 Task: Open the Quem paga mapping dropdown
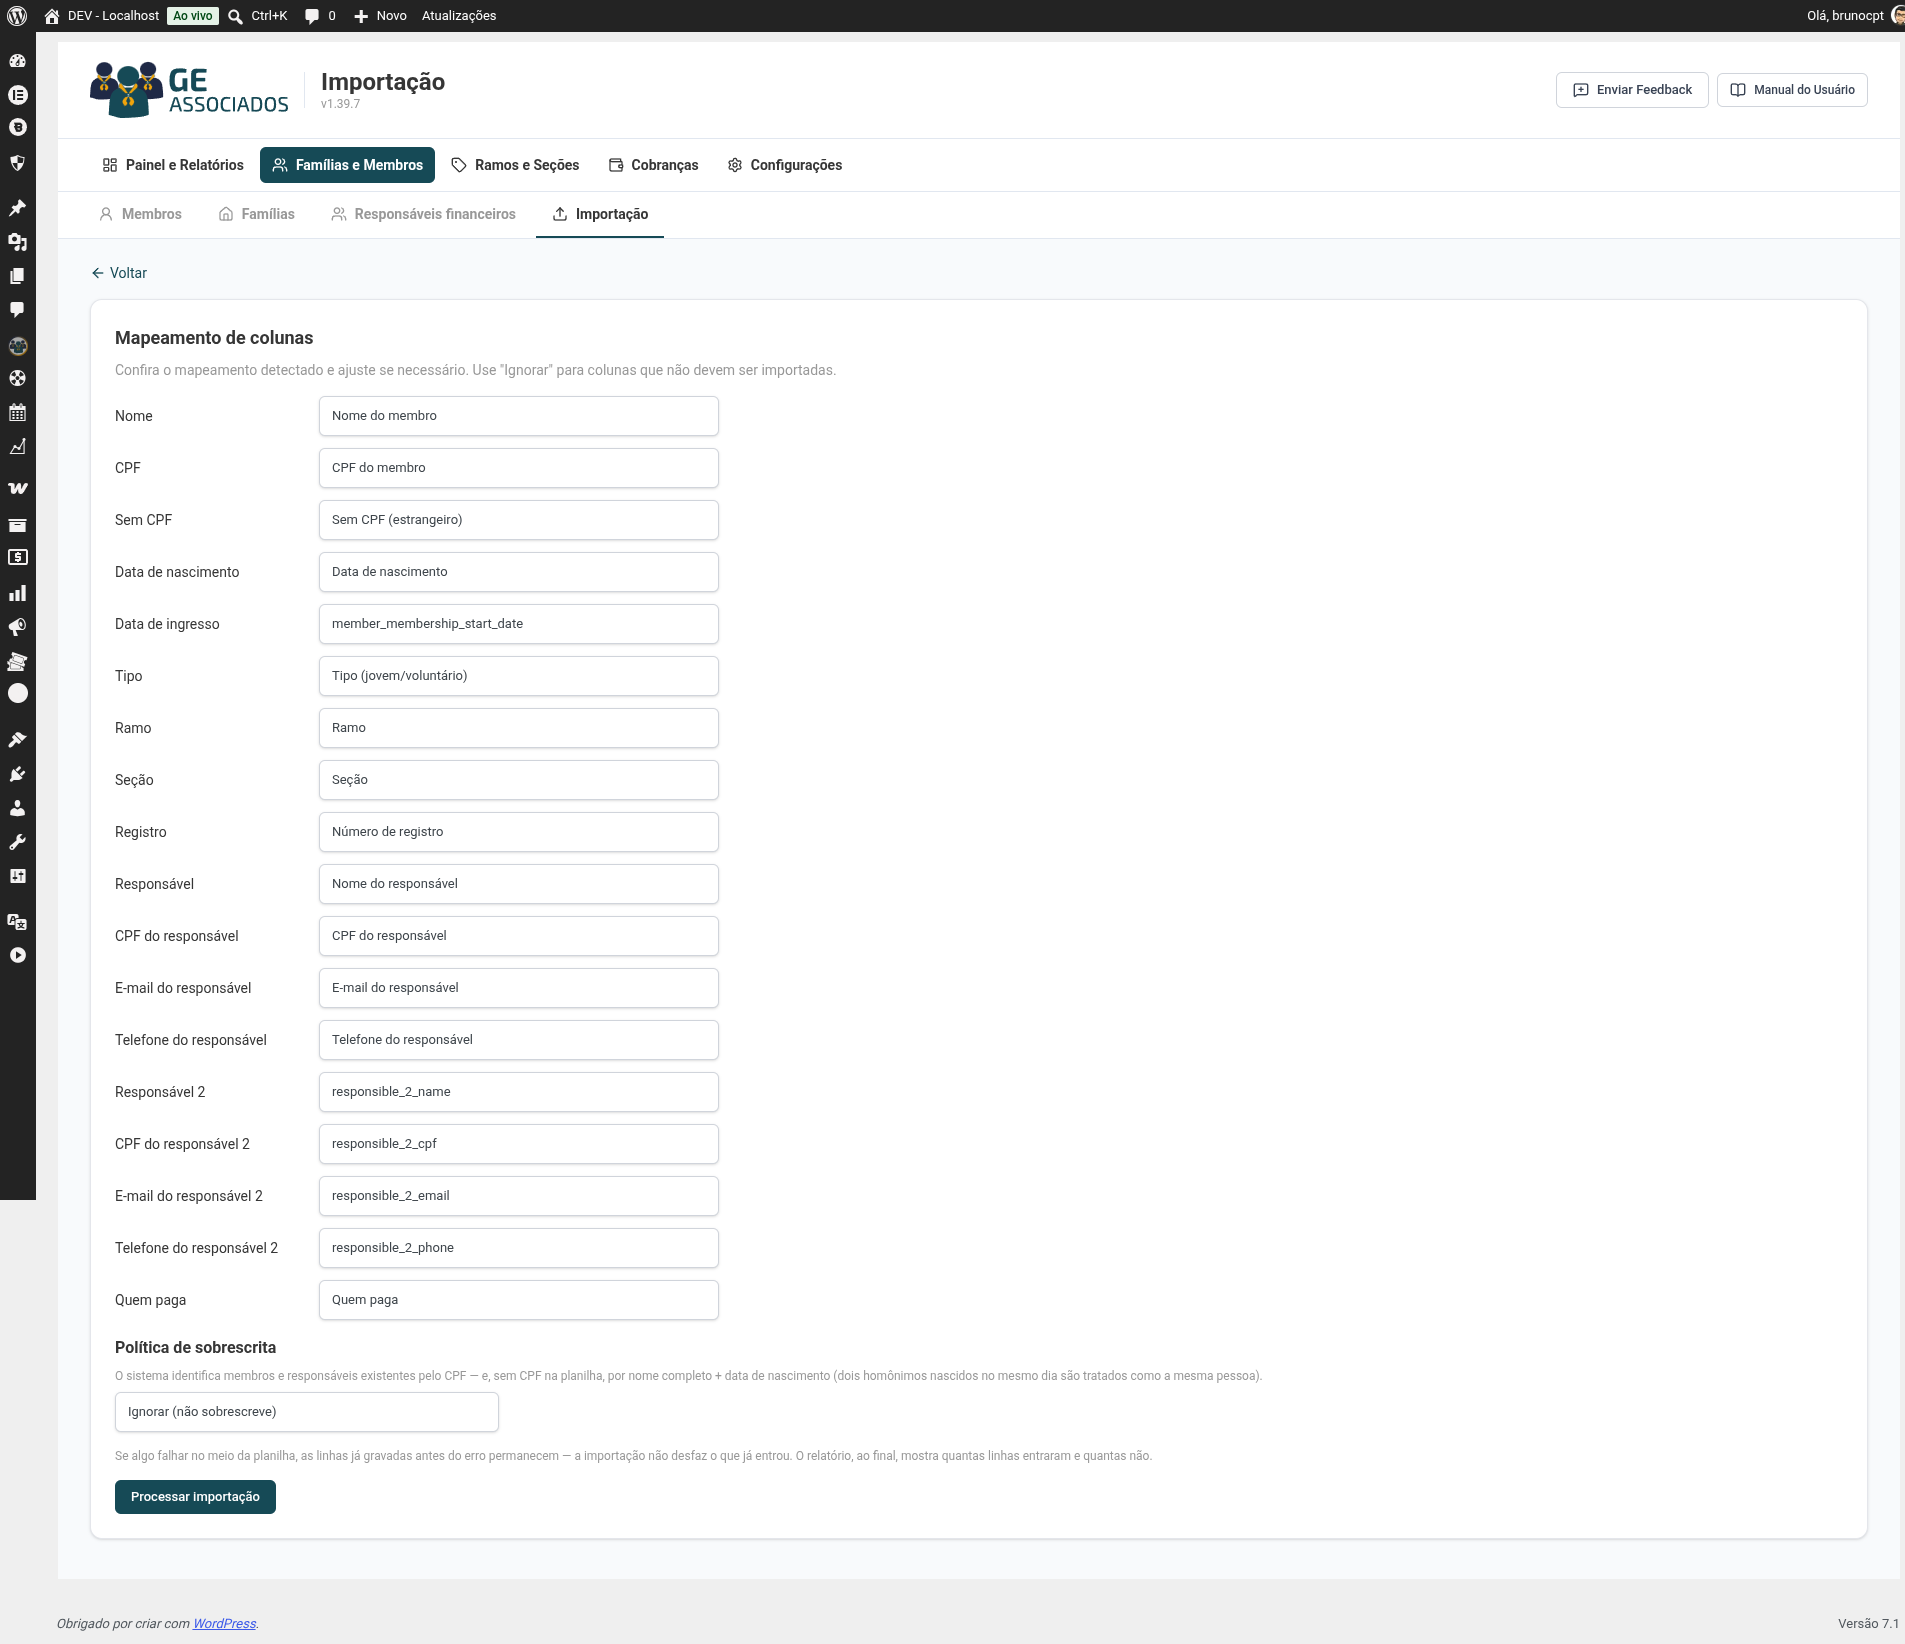click(x=519, y=1300)
